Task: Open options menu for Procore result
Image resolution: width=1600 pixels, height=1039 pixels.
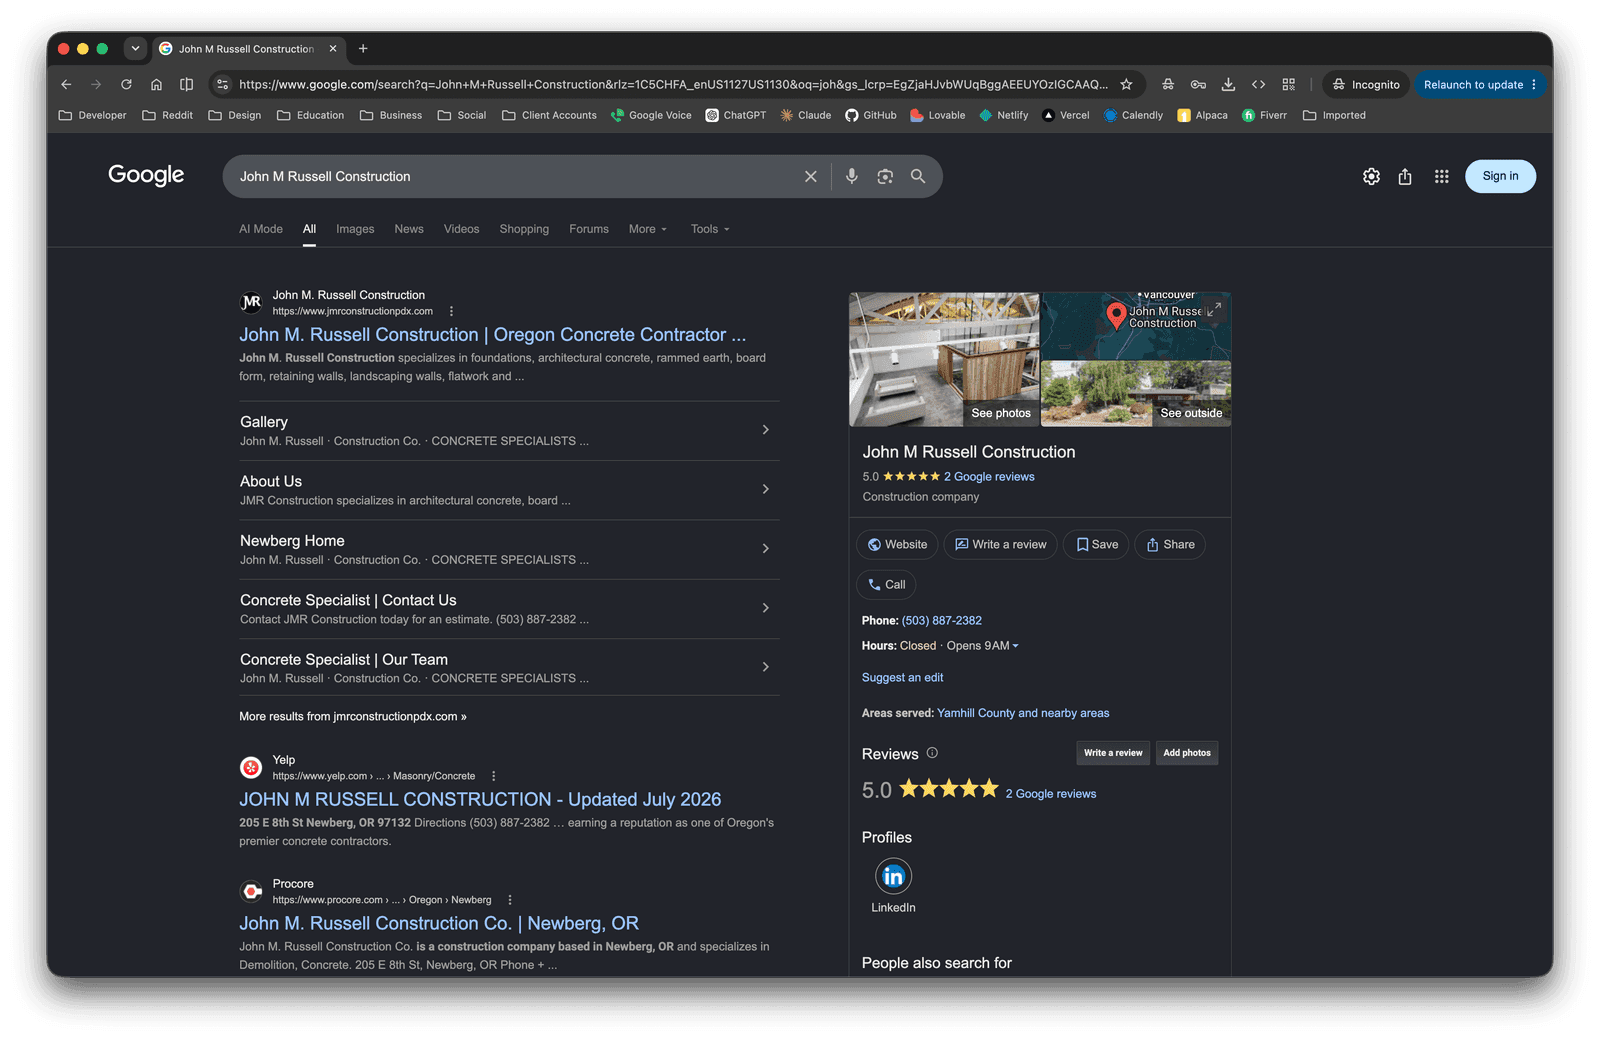Action: (510, 900)
